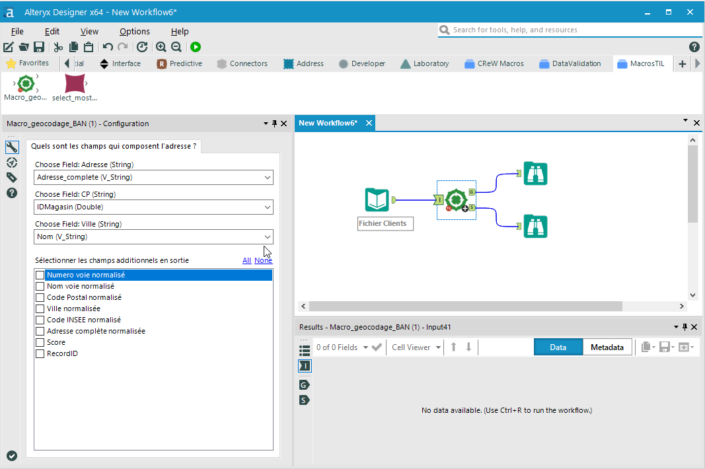Screen dimensions: 705x469
Task: Click the Paste clipboard icon
Action: 89,47
